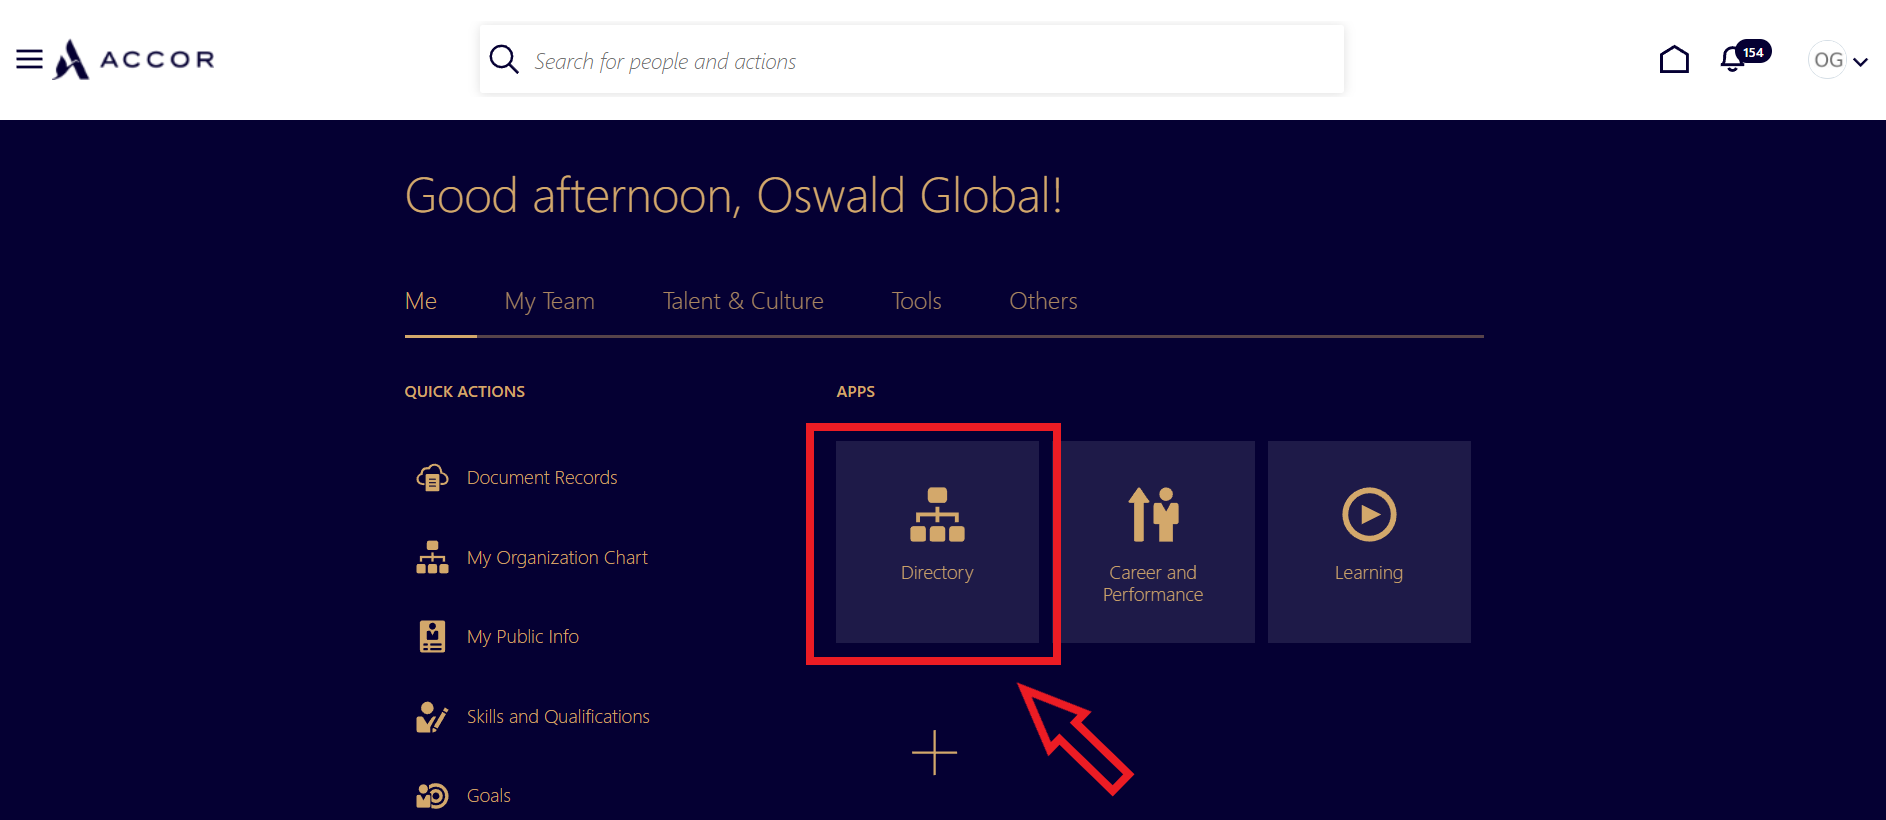This screenshot has height=820, width=1886.
Task: Open the hamburger navigation menu
Action: [x=30, y=60]
